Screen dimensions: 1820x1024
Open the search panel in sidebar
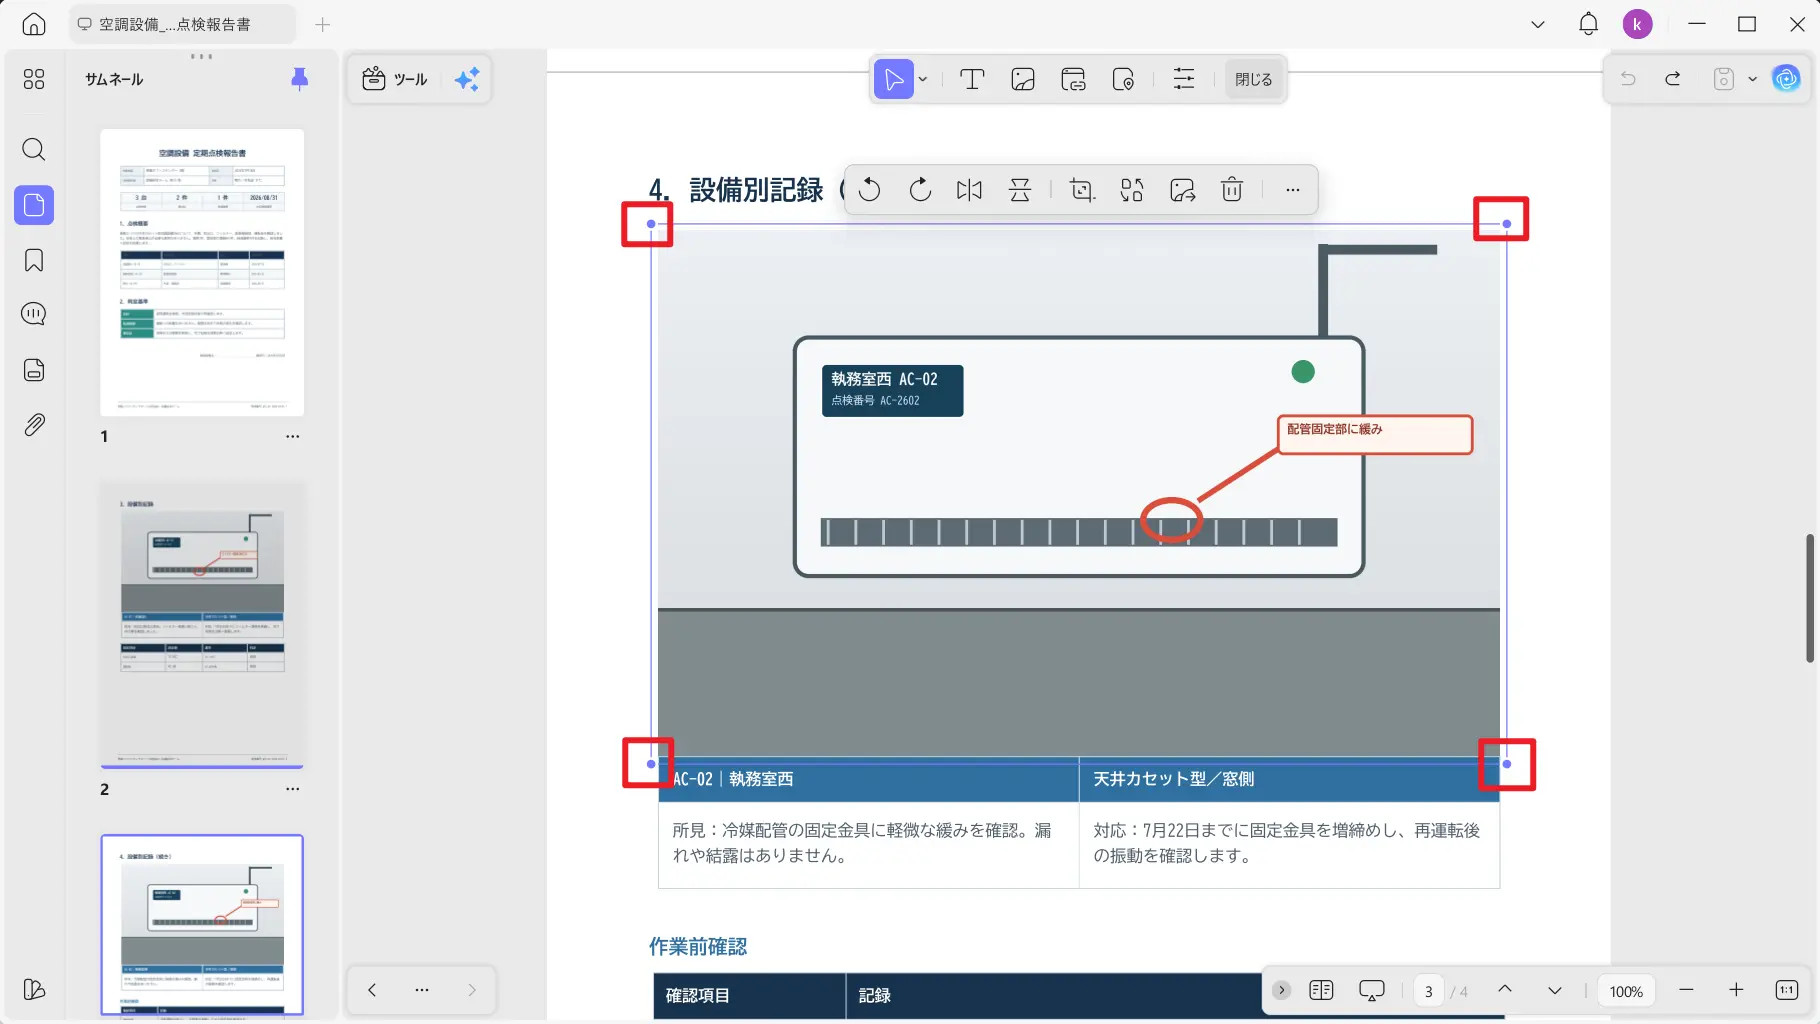pos(34,150)
